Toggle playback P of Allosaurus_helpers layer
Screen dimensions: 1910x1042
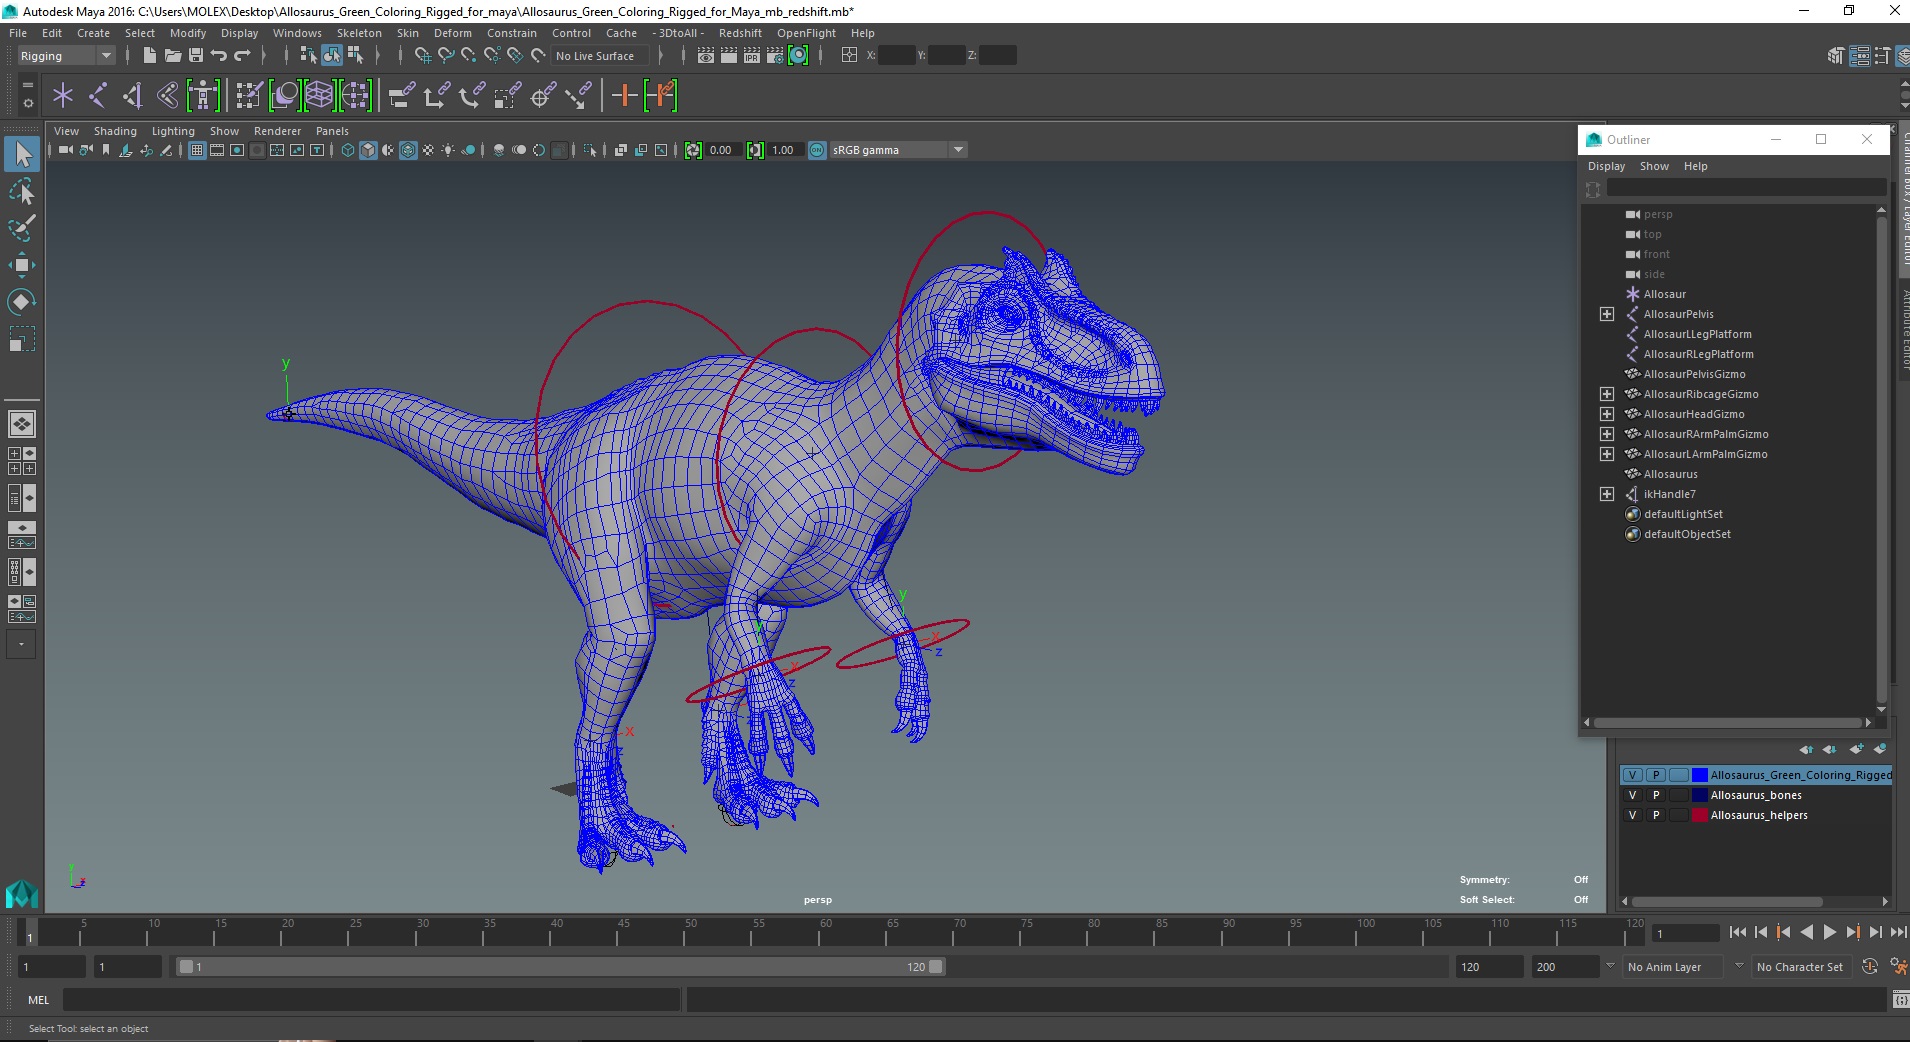click(1656, 815)
